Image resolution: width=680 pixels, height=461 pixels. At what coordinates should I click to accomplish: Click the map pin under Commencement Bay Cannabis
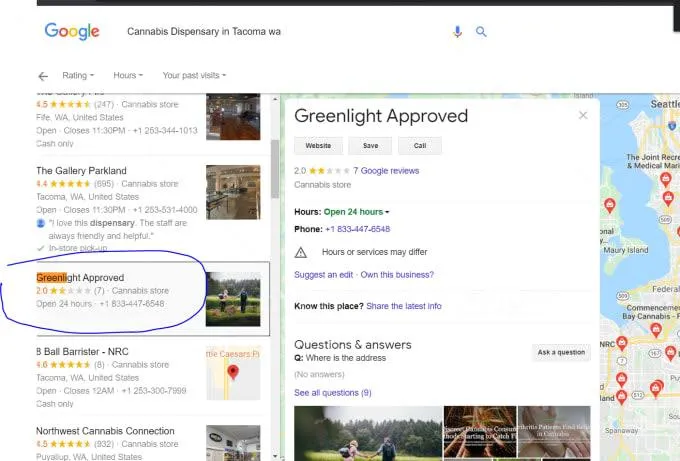[656, 330]
